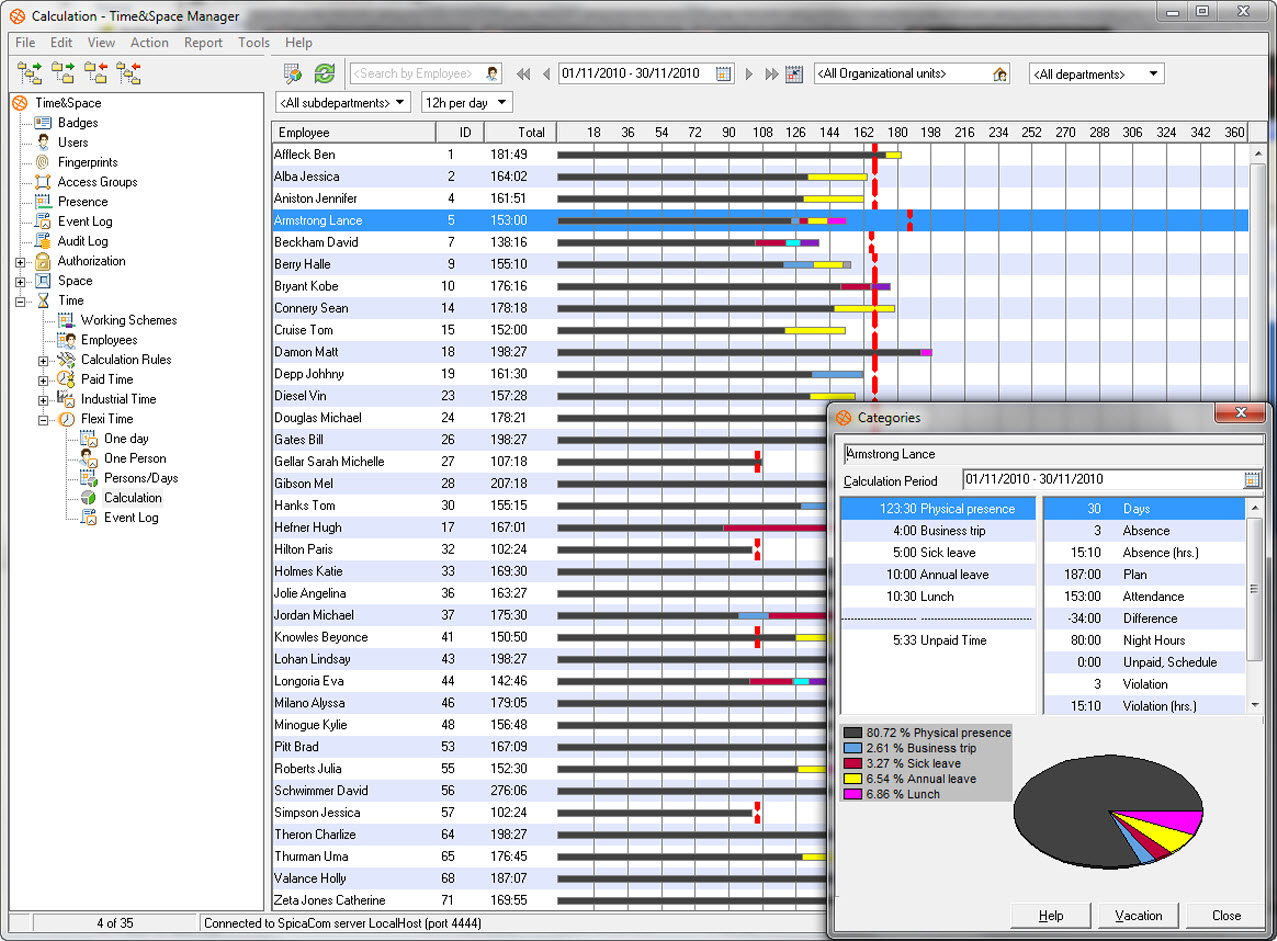The width and height of the screenshot is (1277, 941).
Task: Open the Tools menu
Action: pyautogui.click(x=254, y=43)
